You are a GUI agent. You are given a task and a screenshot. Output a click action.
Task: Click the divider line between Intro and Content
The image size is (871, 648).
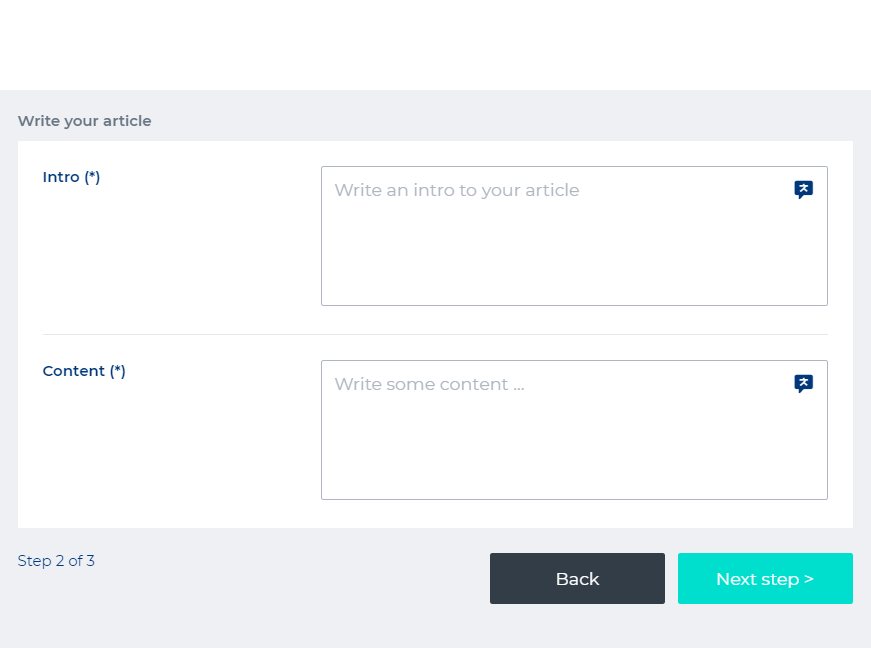point(435,334)
